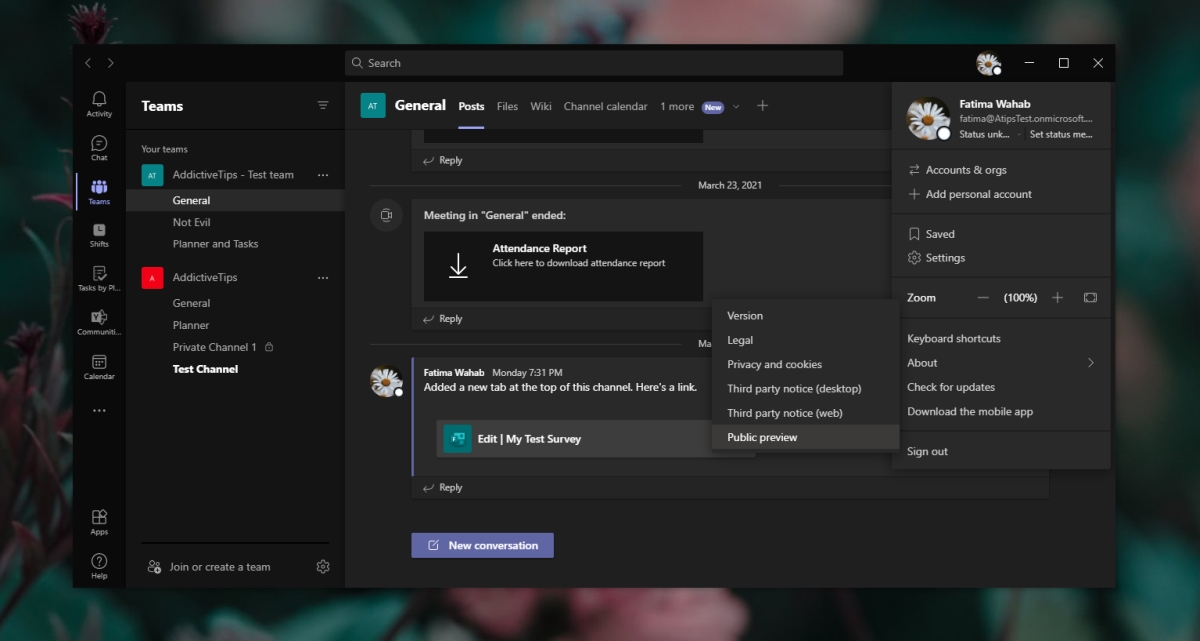
Task: Open Edit | My Test Survey link
Action: (529, 439)
